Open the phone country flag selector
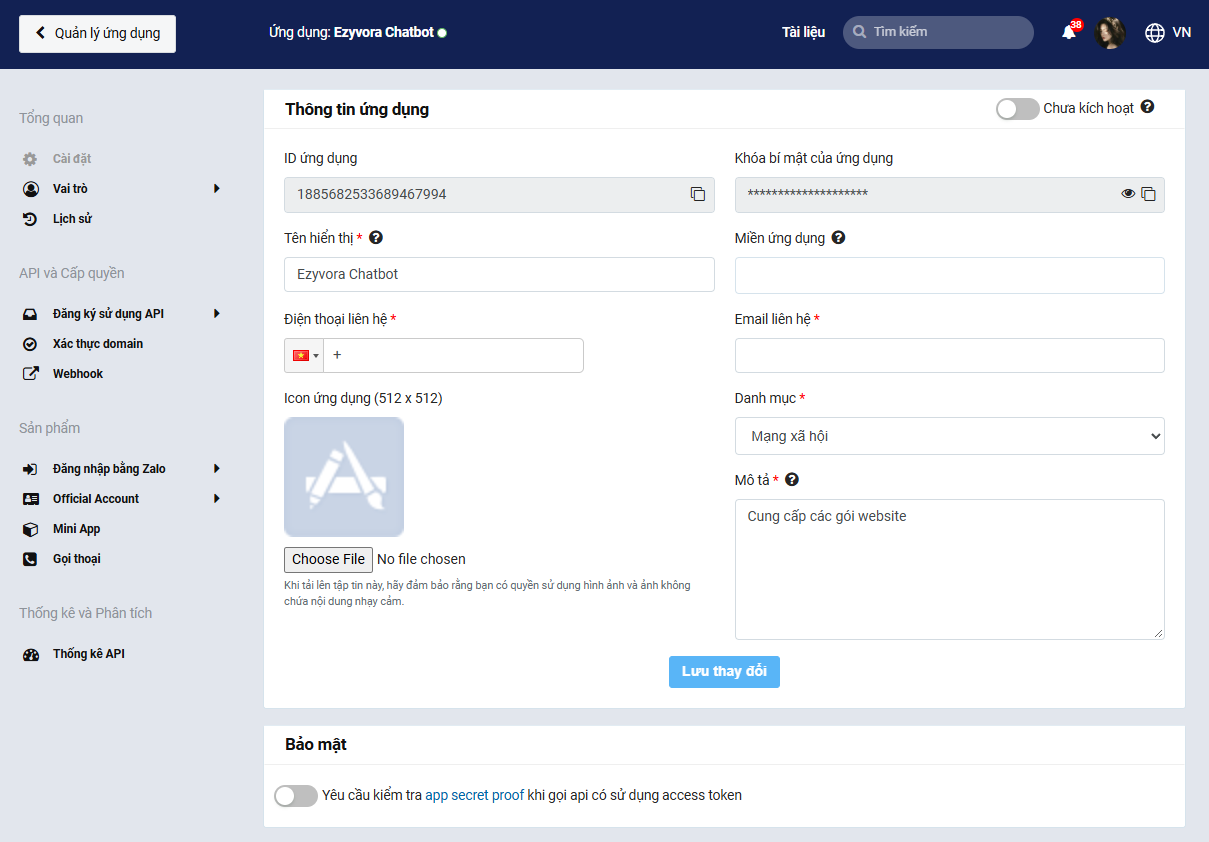 pyautogui.click(x=304, y=355)
